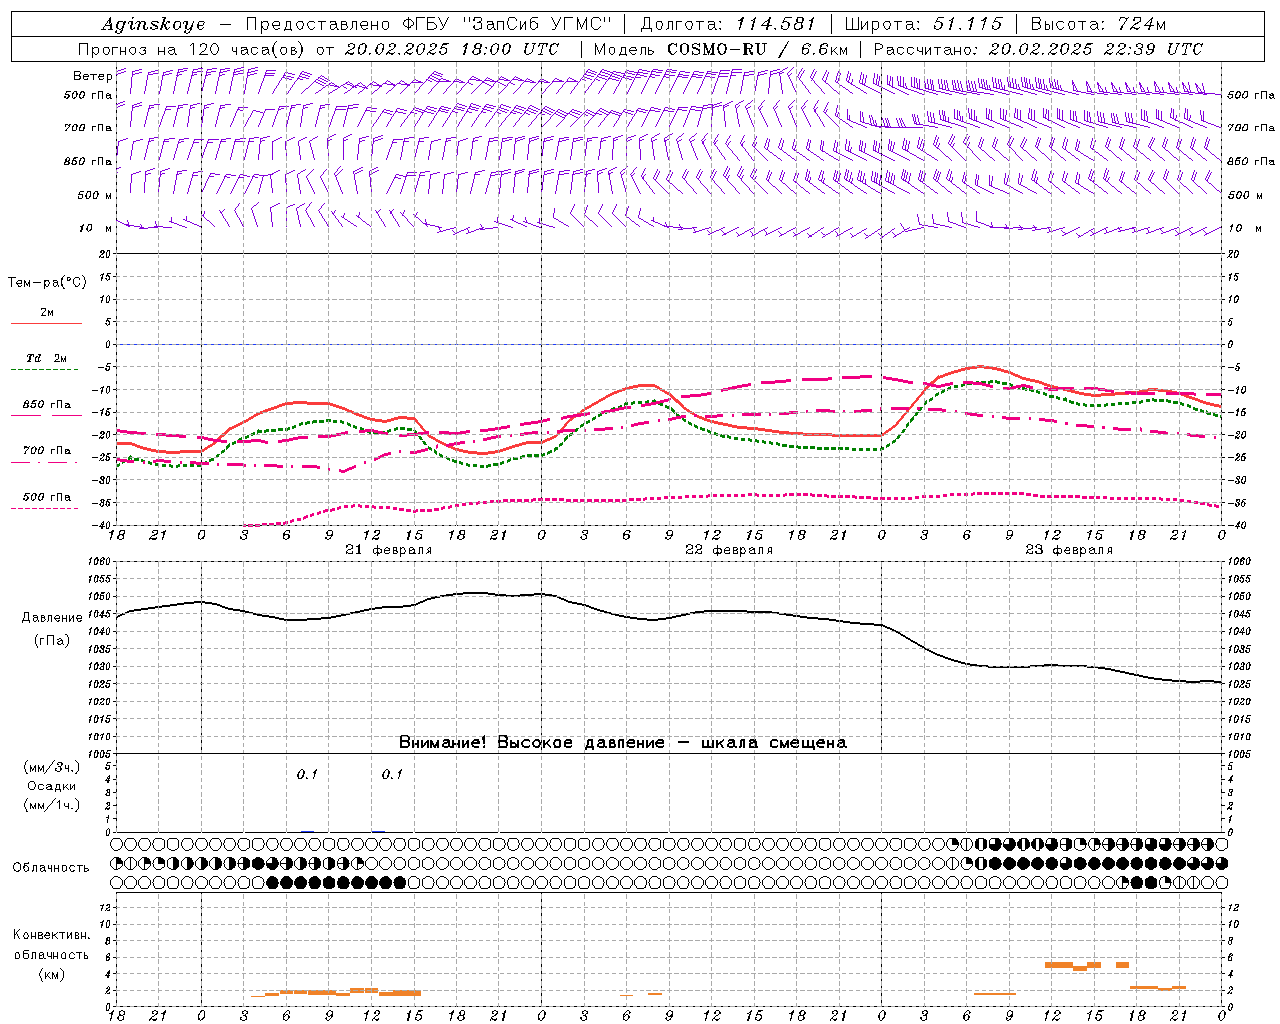
Task: Click the (мм/3ч.) unit label
Action: point(52,767)
